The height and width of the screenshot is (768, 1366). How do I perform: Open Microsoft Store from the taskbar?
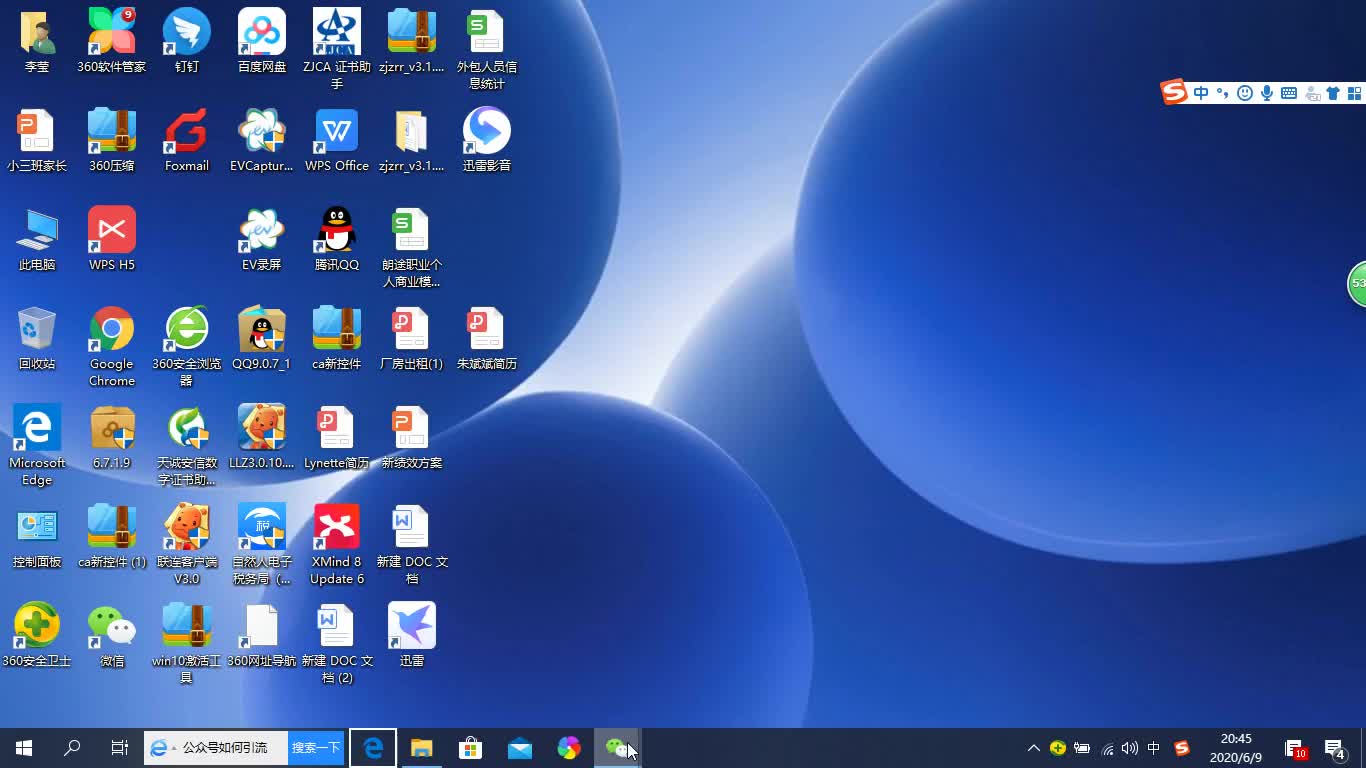(470, 748)
